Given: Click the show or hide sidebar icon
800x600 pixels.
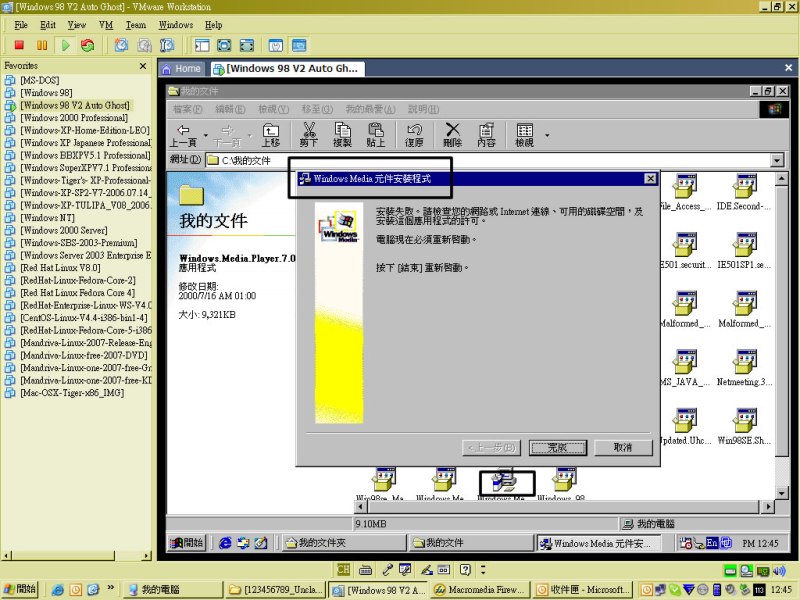Looking at the screenshot, I should coord(202,45).
